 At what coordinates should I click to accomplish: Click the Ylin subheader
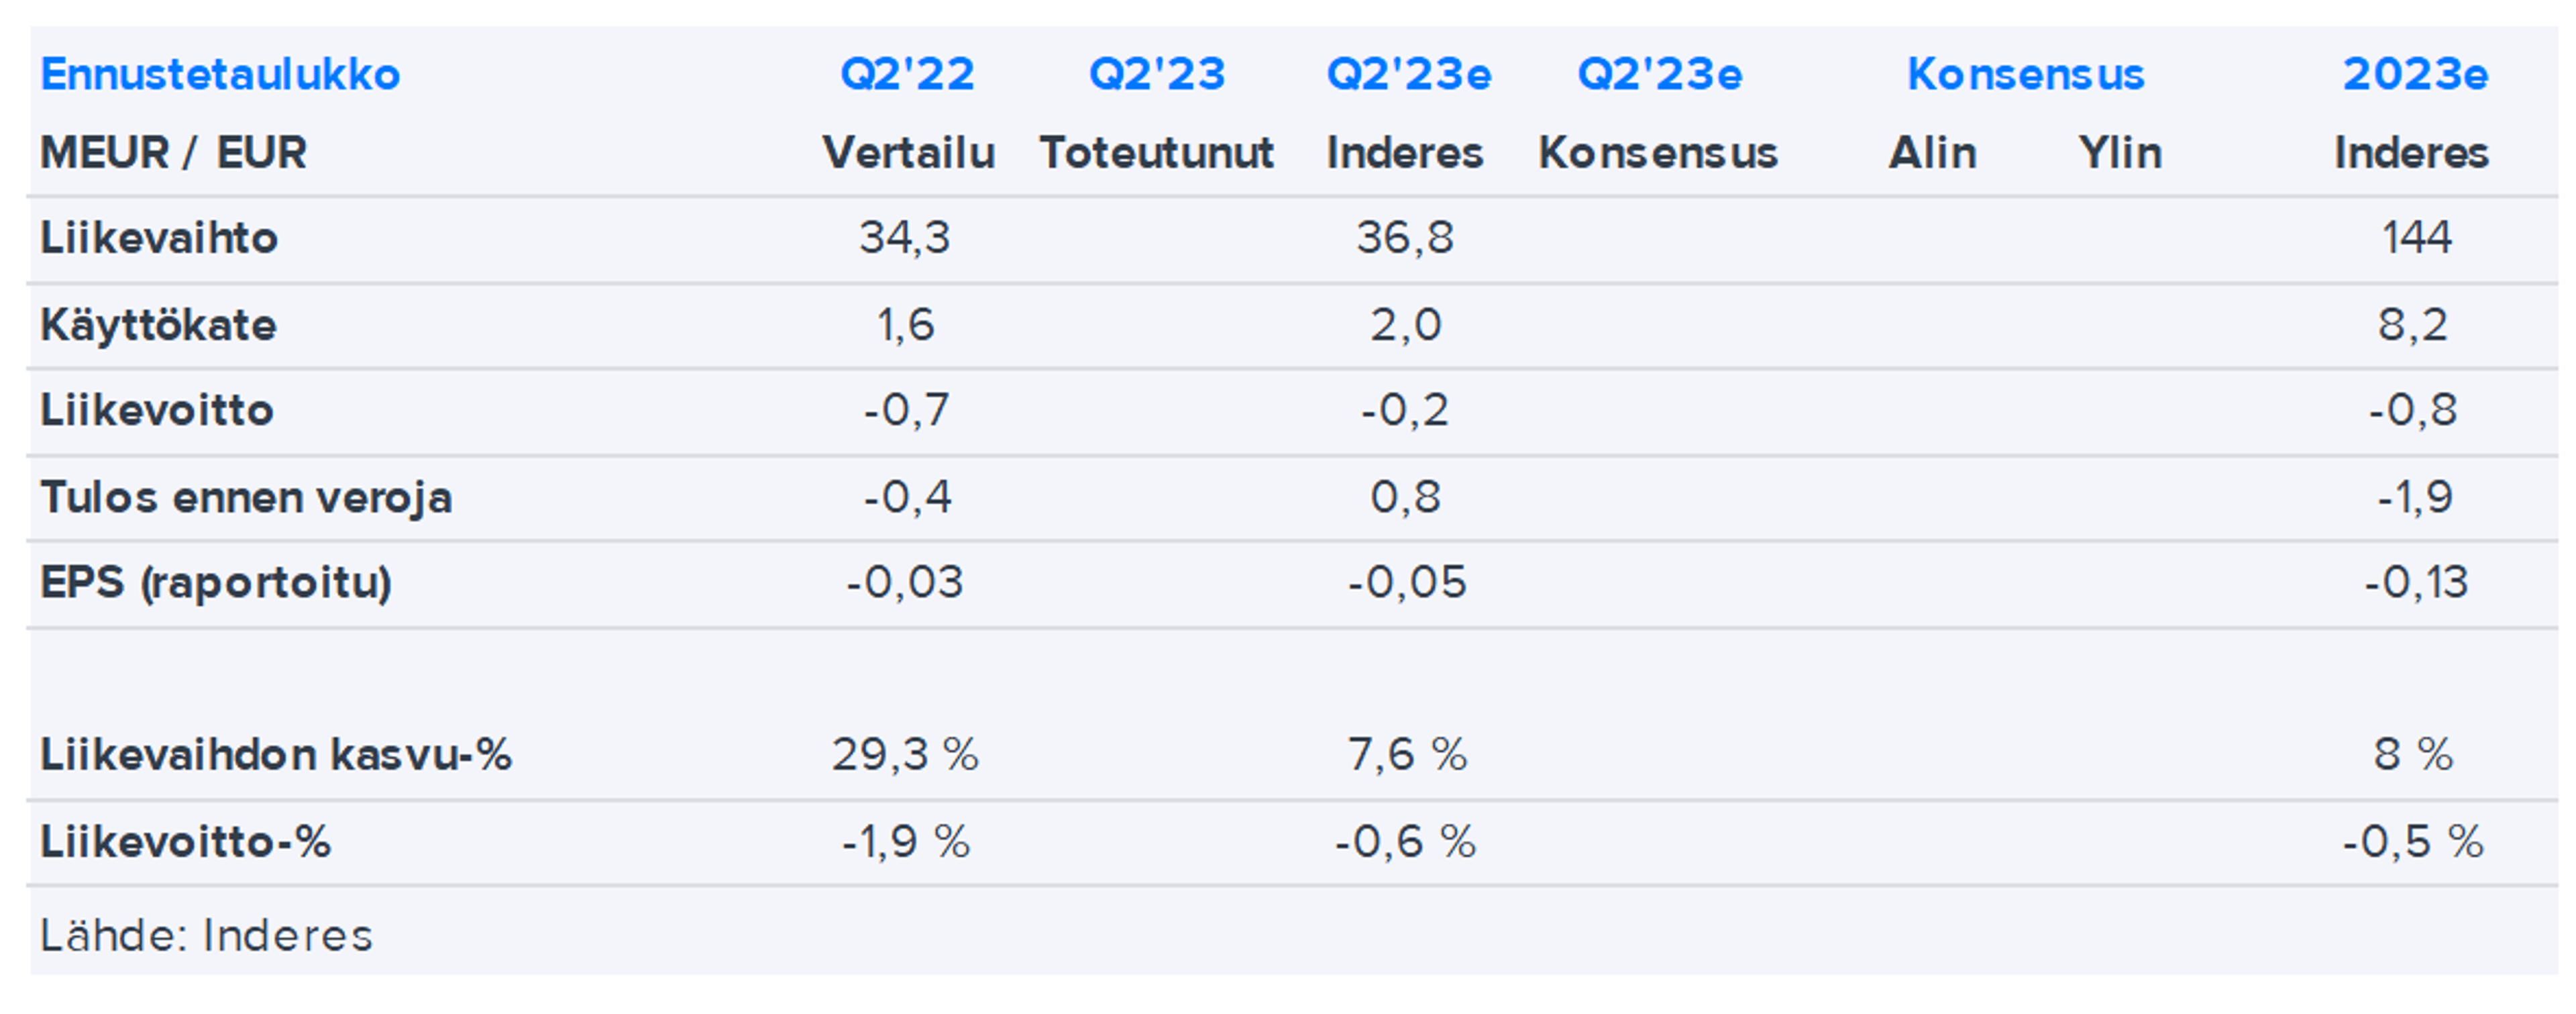coord(2120,153)
